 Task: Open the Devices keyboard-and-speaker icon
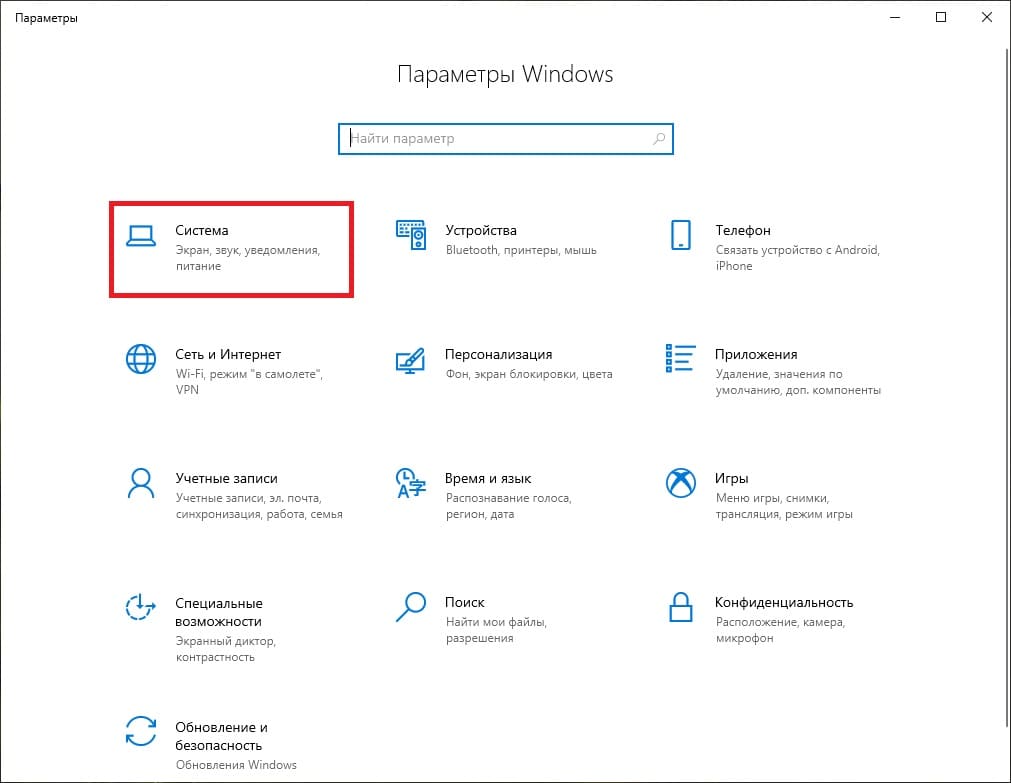[x=411, y=235]
